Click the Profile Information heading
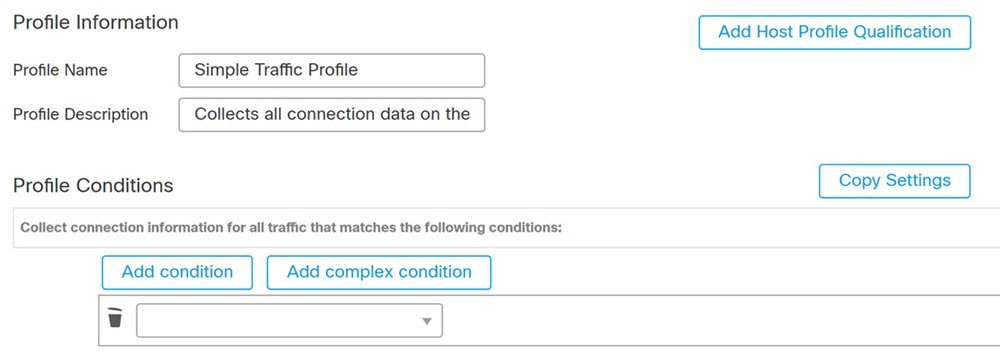 96,22
